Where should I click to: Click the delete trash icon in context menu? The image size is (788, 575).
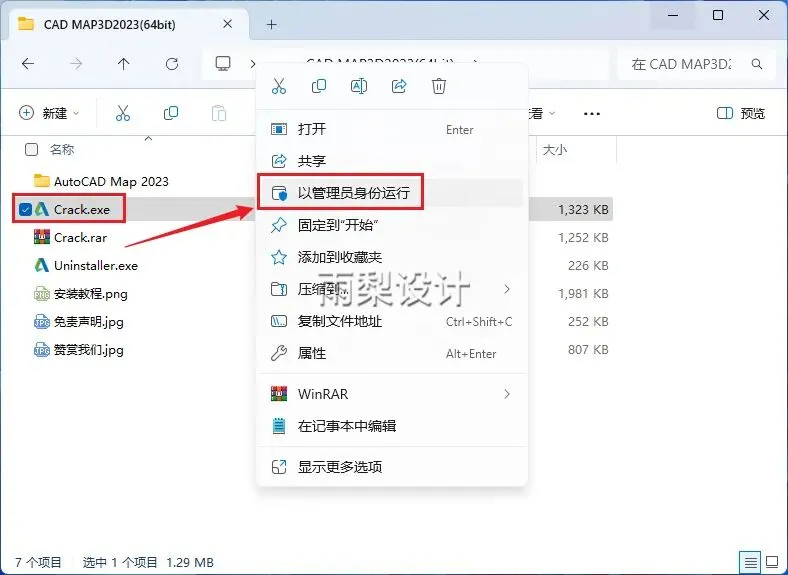(439, 86)
